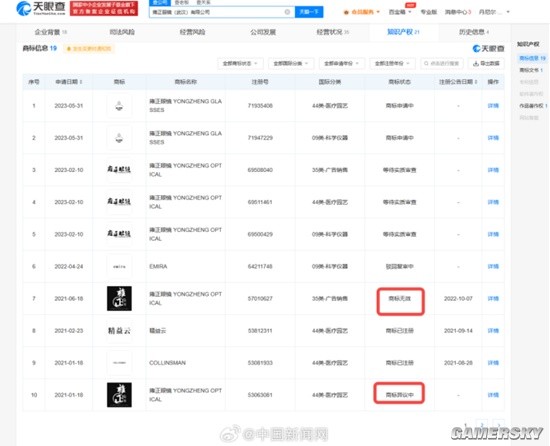550x446 pixels.
Task: Expand the 全部商标状态 filter dropdown
Action: coord(240,63)
